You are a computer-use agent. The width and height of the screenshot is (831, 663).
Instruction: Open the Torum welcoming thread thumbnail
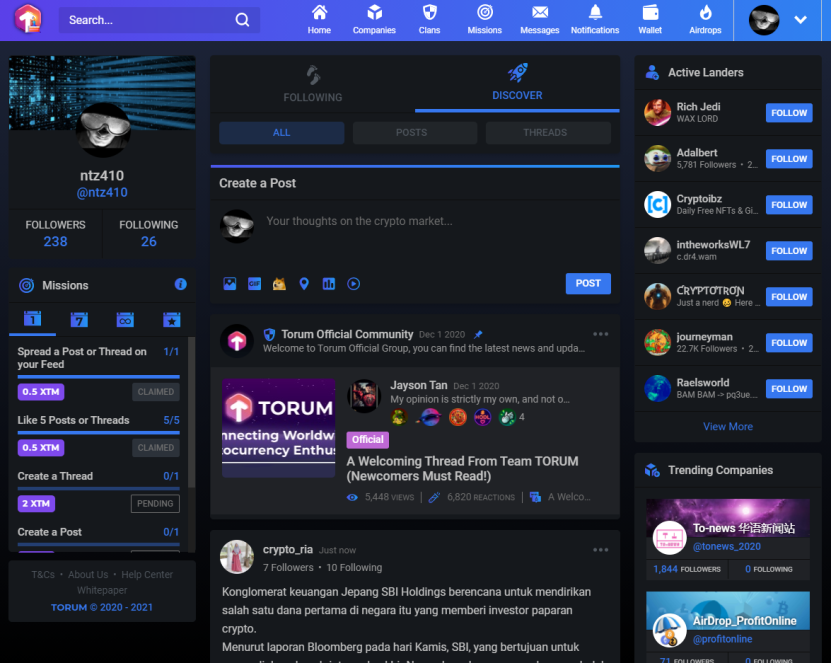[278, 428]
